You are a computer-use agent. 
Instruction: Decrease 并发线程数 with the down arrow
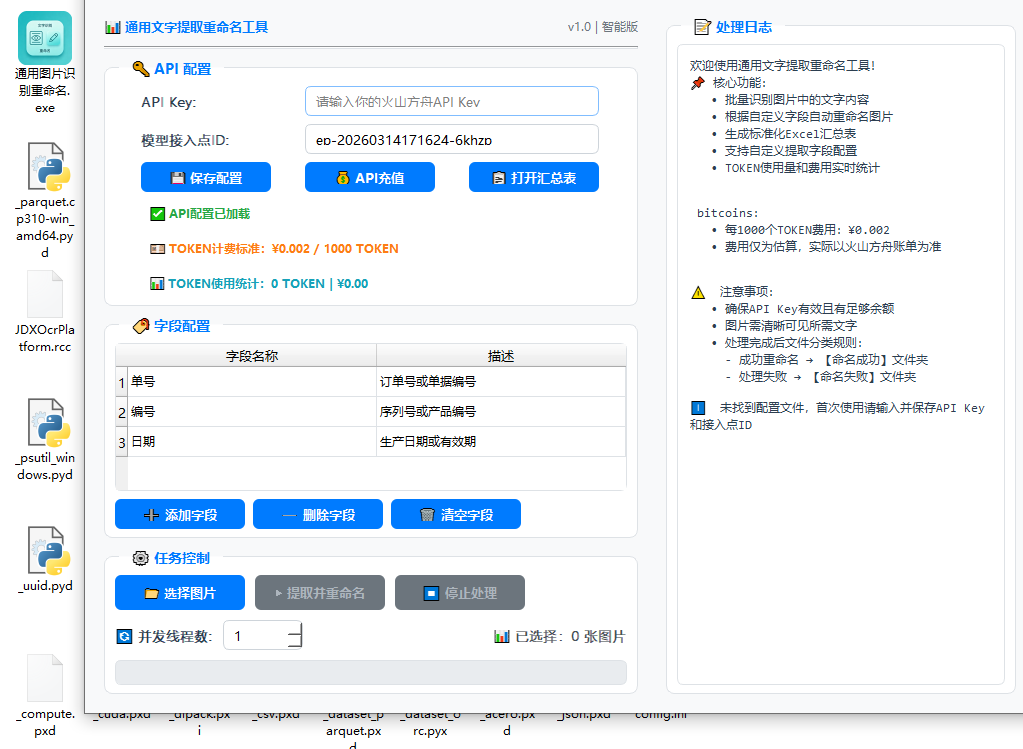pos(294,643)
